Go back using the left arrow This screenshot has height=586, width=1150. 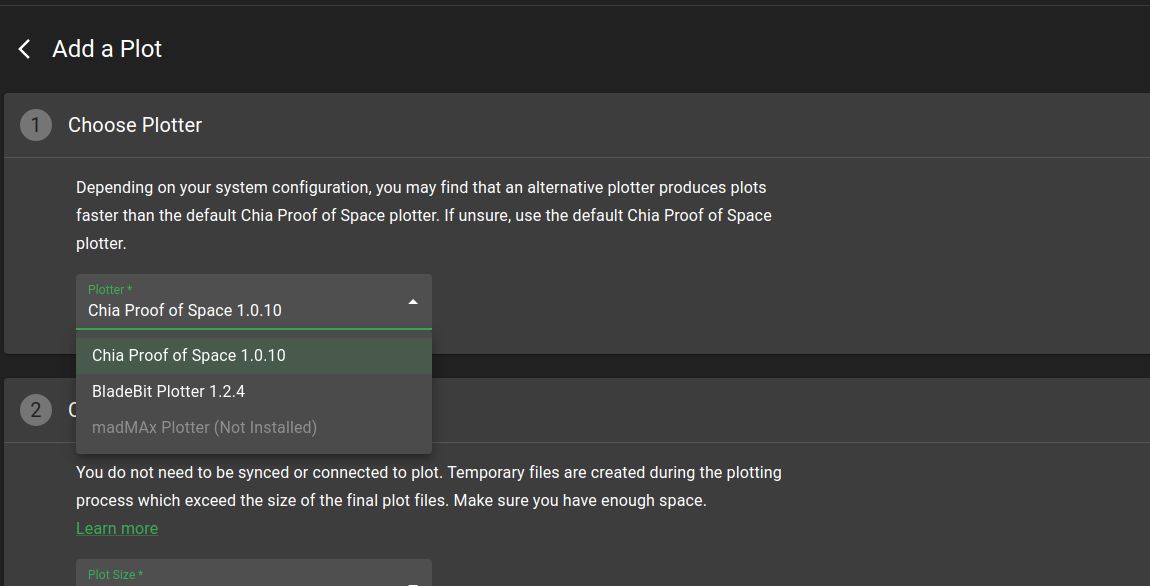click(x=25, y=49)
